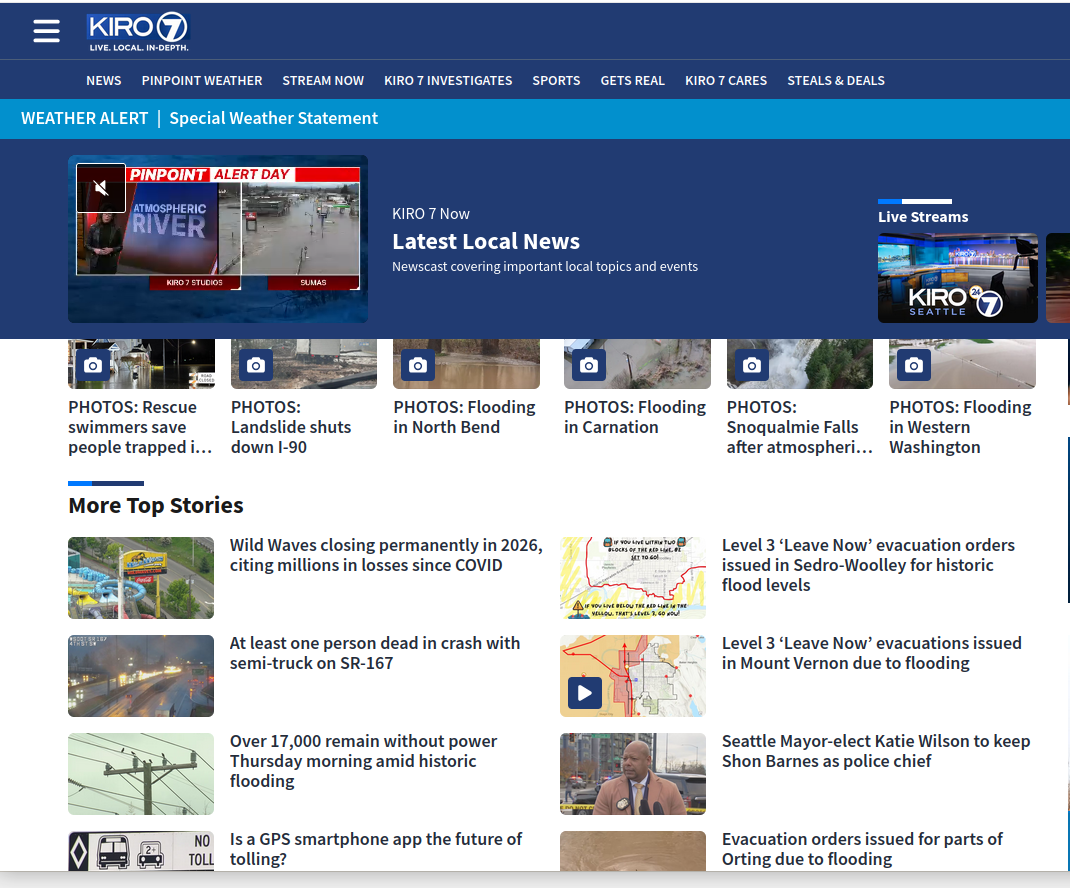Play the Mount Vernon evacuation video
Viewport: 1070px width, 888px height.
pyautogui.click(x=584, y=692)
